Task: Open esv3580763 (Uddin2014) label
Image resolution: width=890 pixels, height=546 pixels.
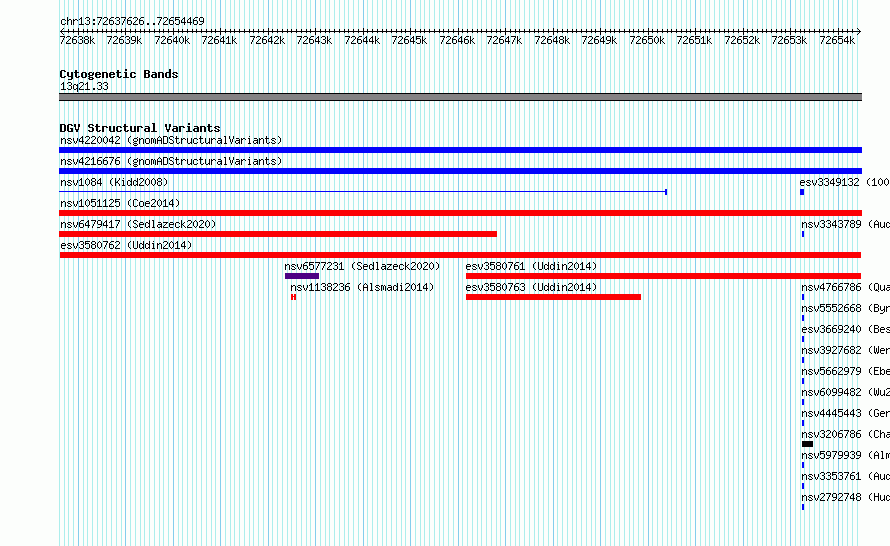Action: pyautogui.click(x=531, y=287)
